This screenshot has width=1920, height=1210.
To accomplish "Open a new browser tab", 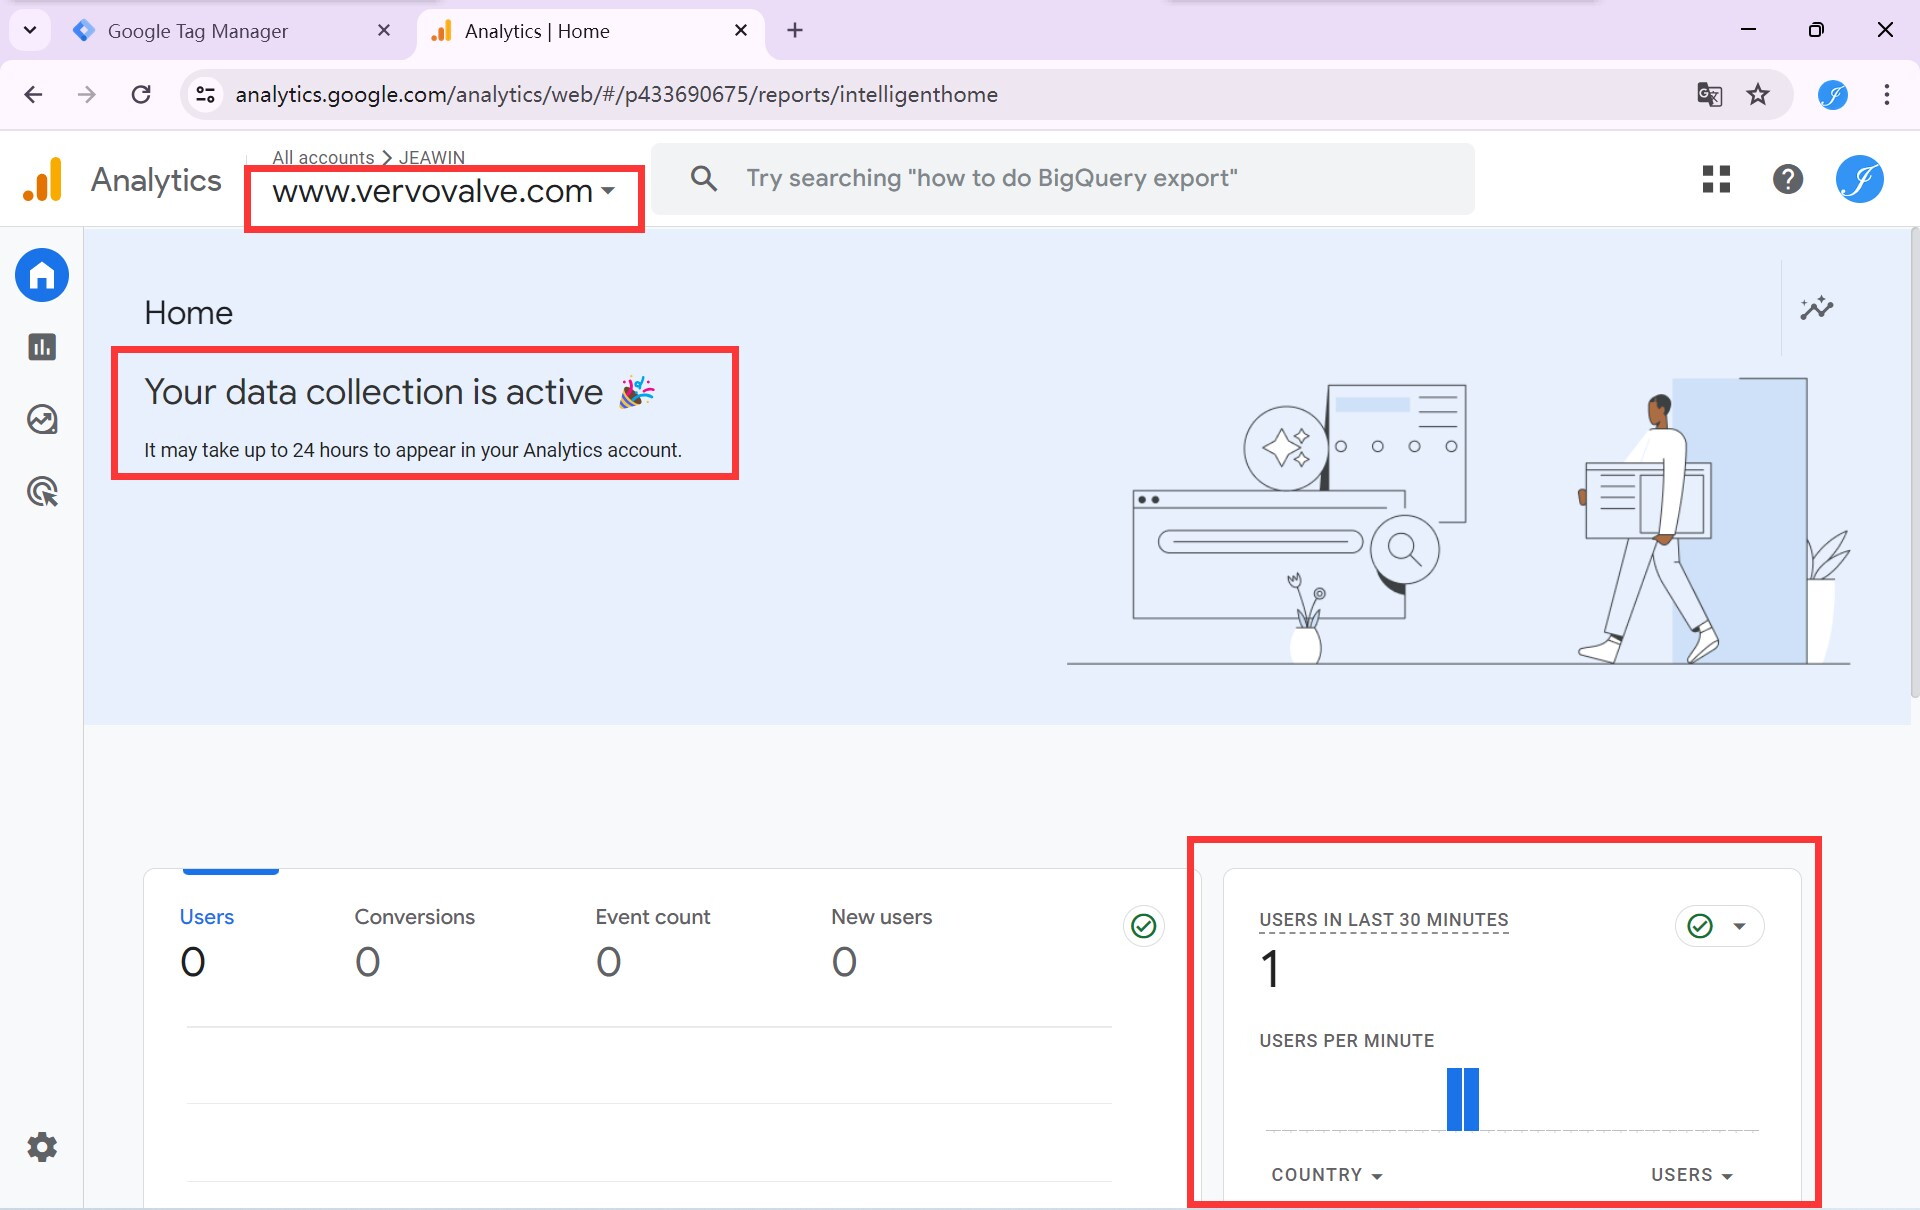I will (795, 30).
